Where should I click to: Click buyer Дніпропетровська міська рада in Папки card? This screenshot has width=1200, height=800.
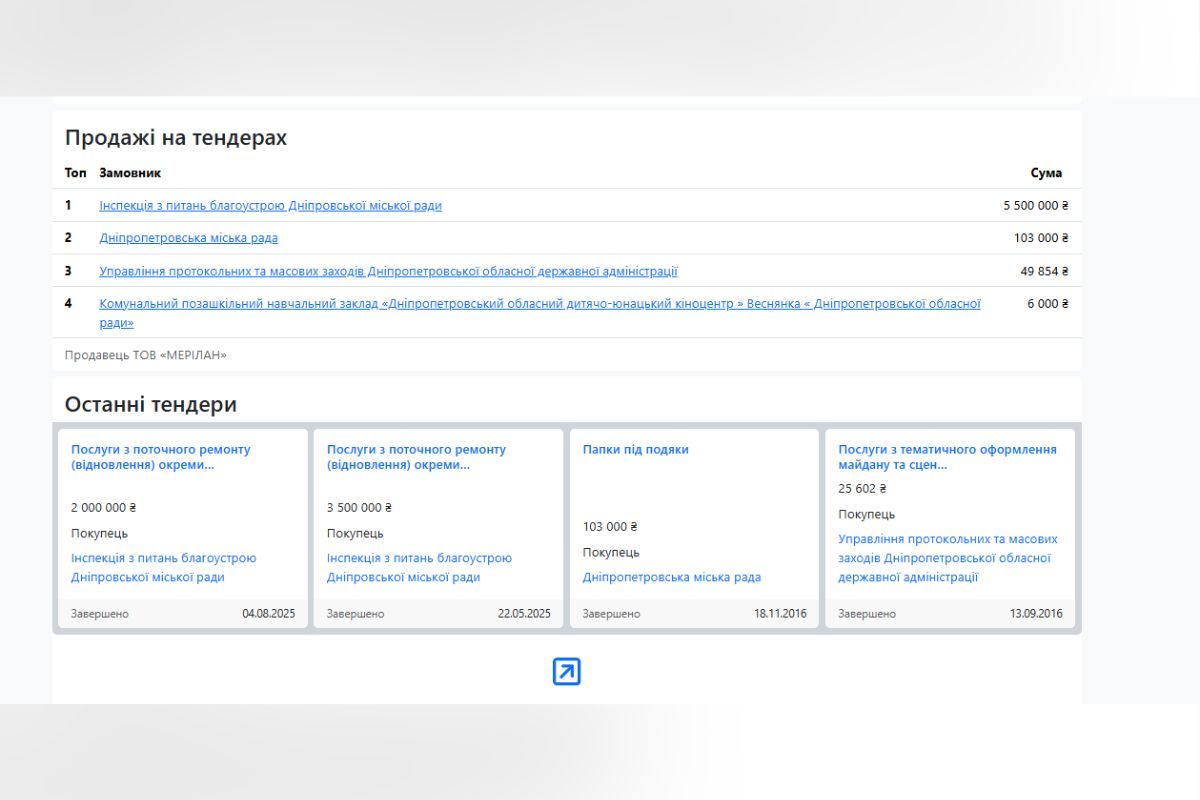[x=671, y=577]
